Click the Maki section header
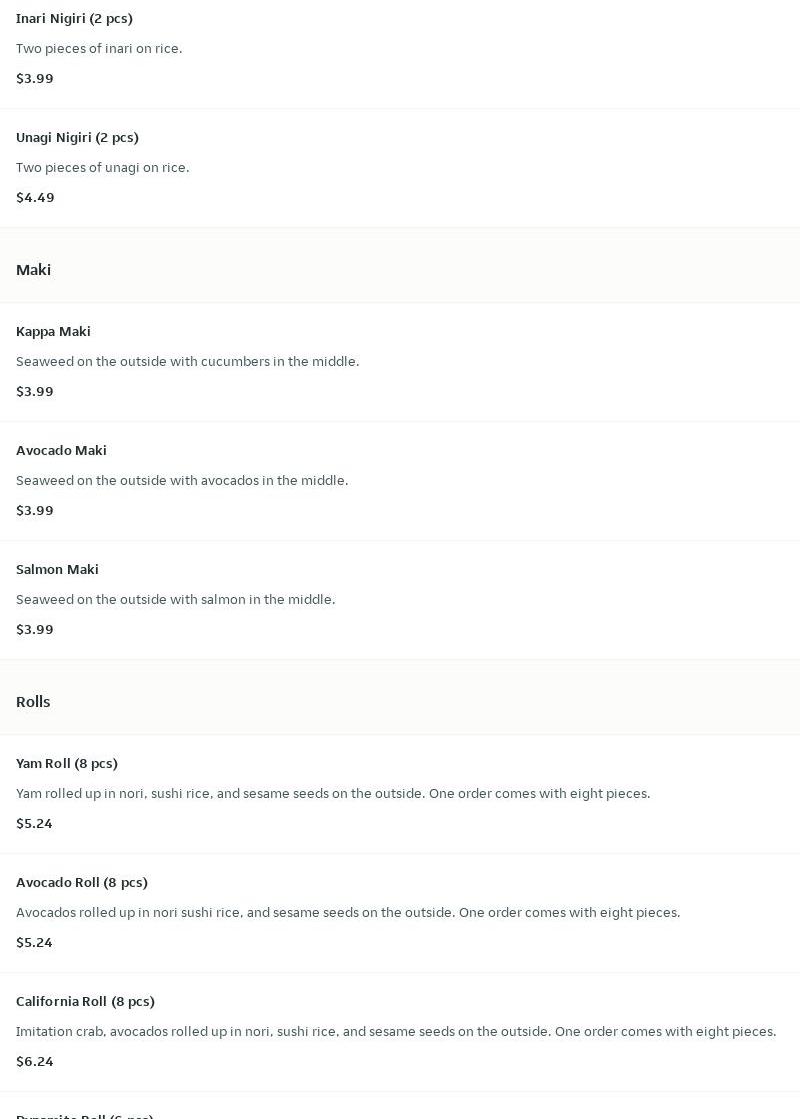 pyautogui.click(x=33, y=270)
